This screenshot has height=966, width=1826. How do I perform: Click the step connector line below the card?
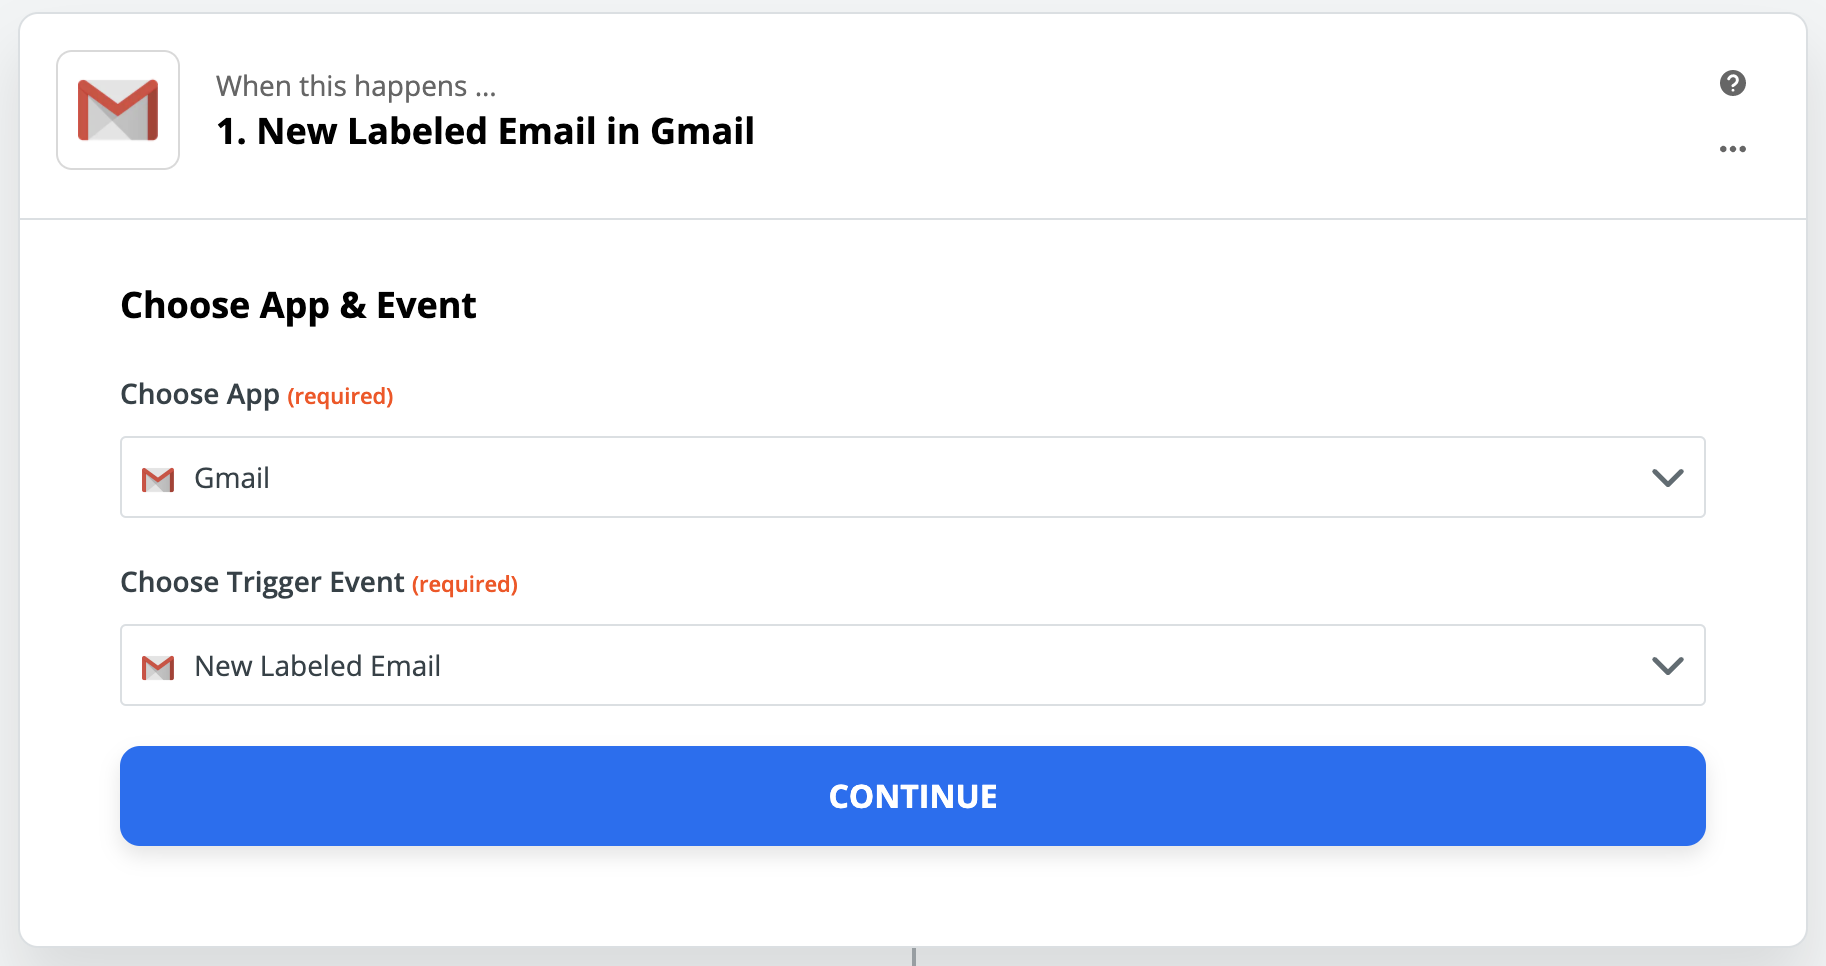click(x=912, y=958)
